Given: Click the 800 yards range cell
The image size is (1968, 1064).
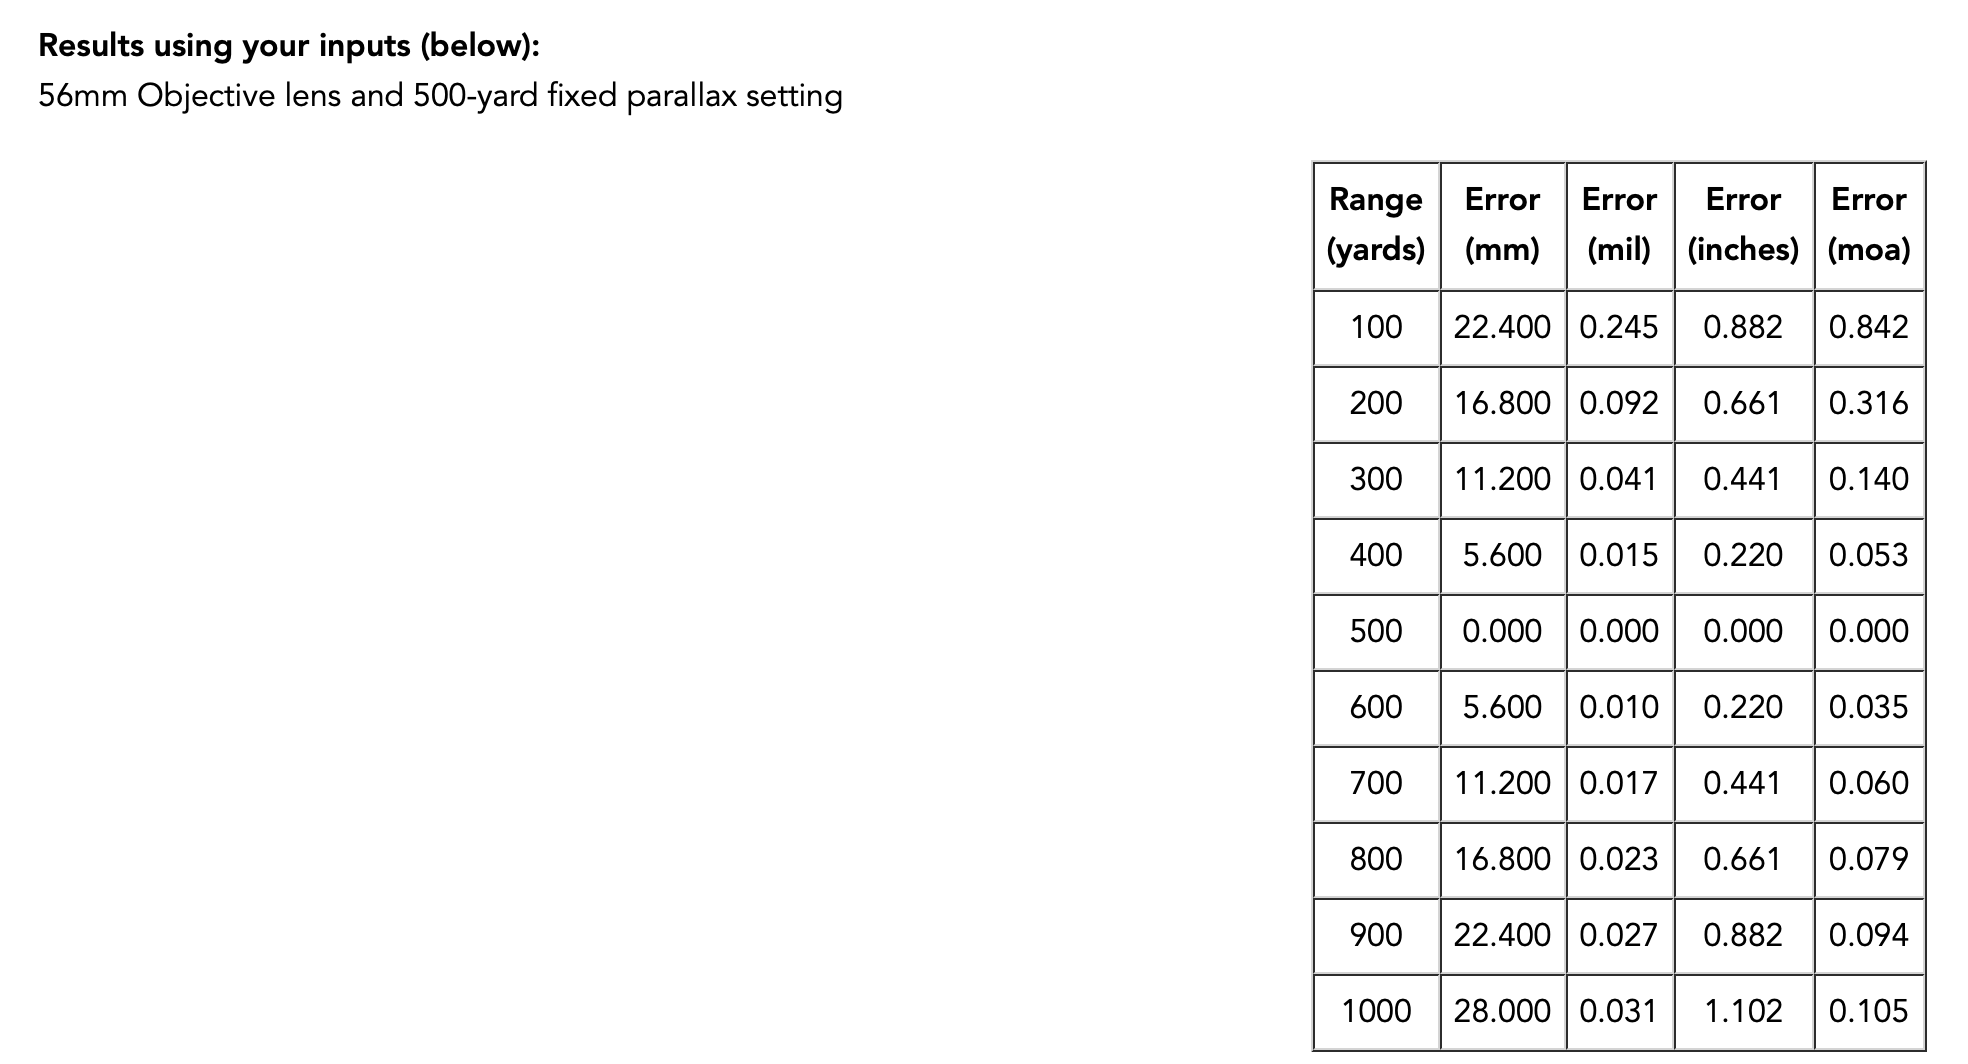Looking at the screenshot, I should (1376, 859).
